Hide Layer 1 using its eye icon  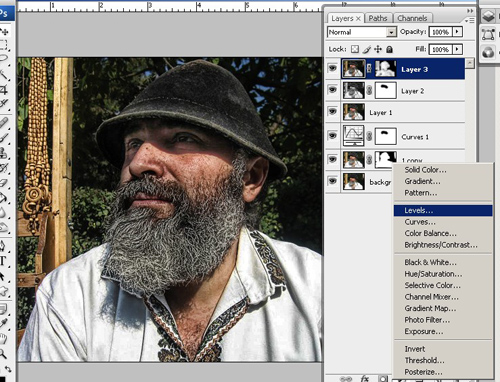click(332, 111)
